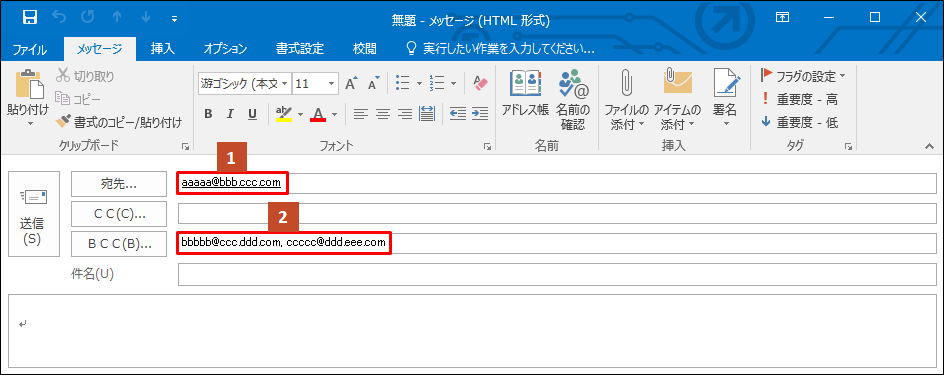Apply yellow text highlight color
Viewport: 944px width, 375px height.
(x=284, y=113)
